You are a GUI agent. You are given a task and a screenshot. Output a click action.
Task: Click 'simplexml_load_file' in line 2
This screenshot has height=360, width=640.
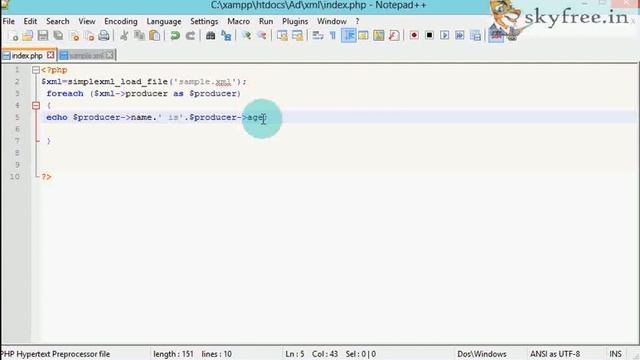tap(118, 82)
